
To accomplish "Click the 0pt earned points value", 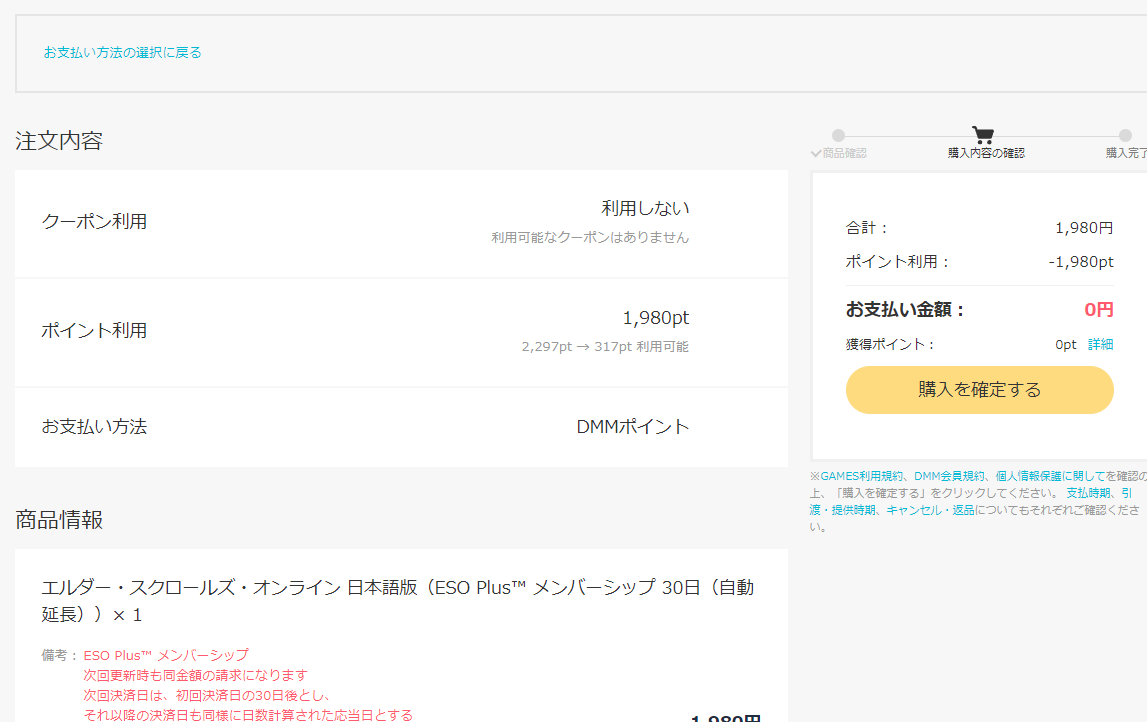I will point(1066,345).
